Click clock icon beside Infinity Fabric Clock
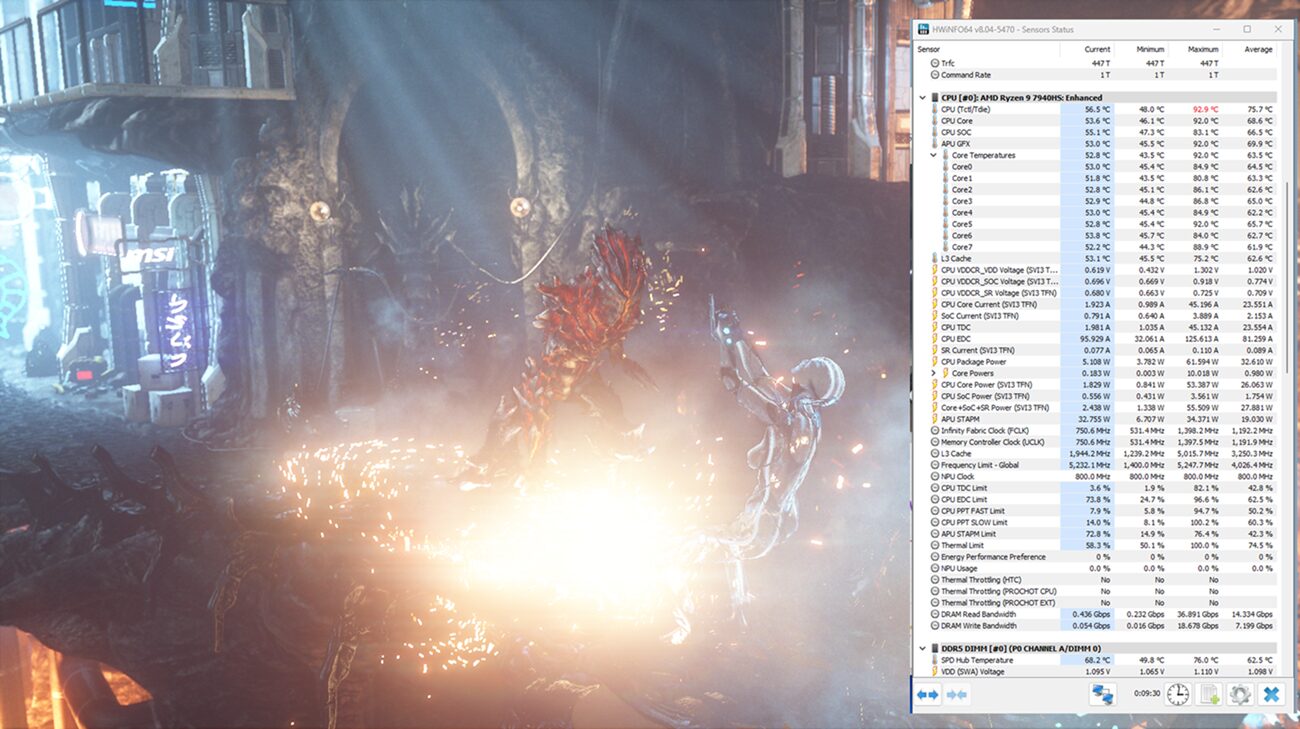1300x729 pixels. (935, 431)
